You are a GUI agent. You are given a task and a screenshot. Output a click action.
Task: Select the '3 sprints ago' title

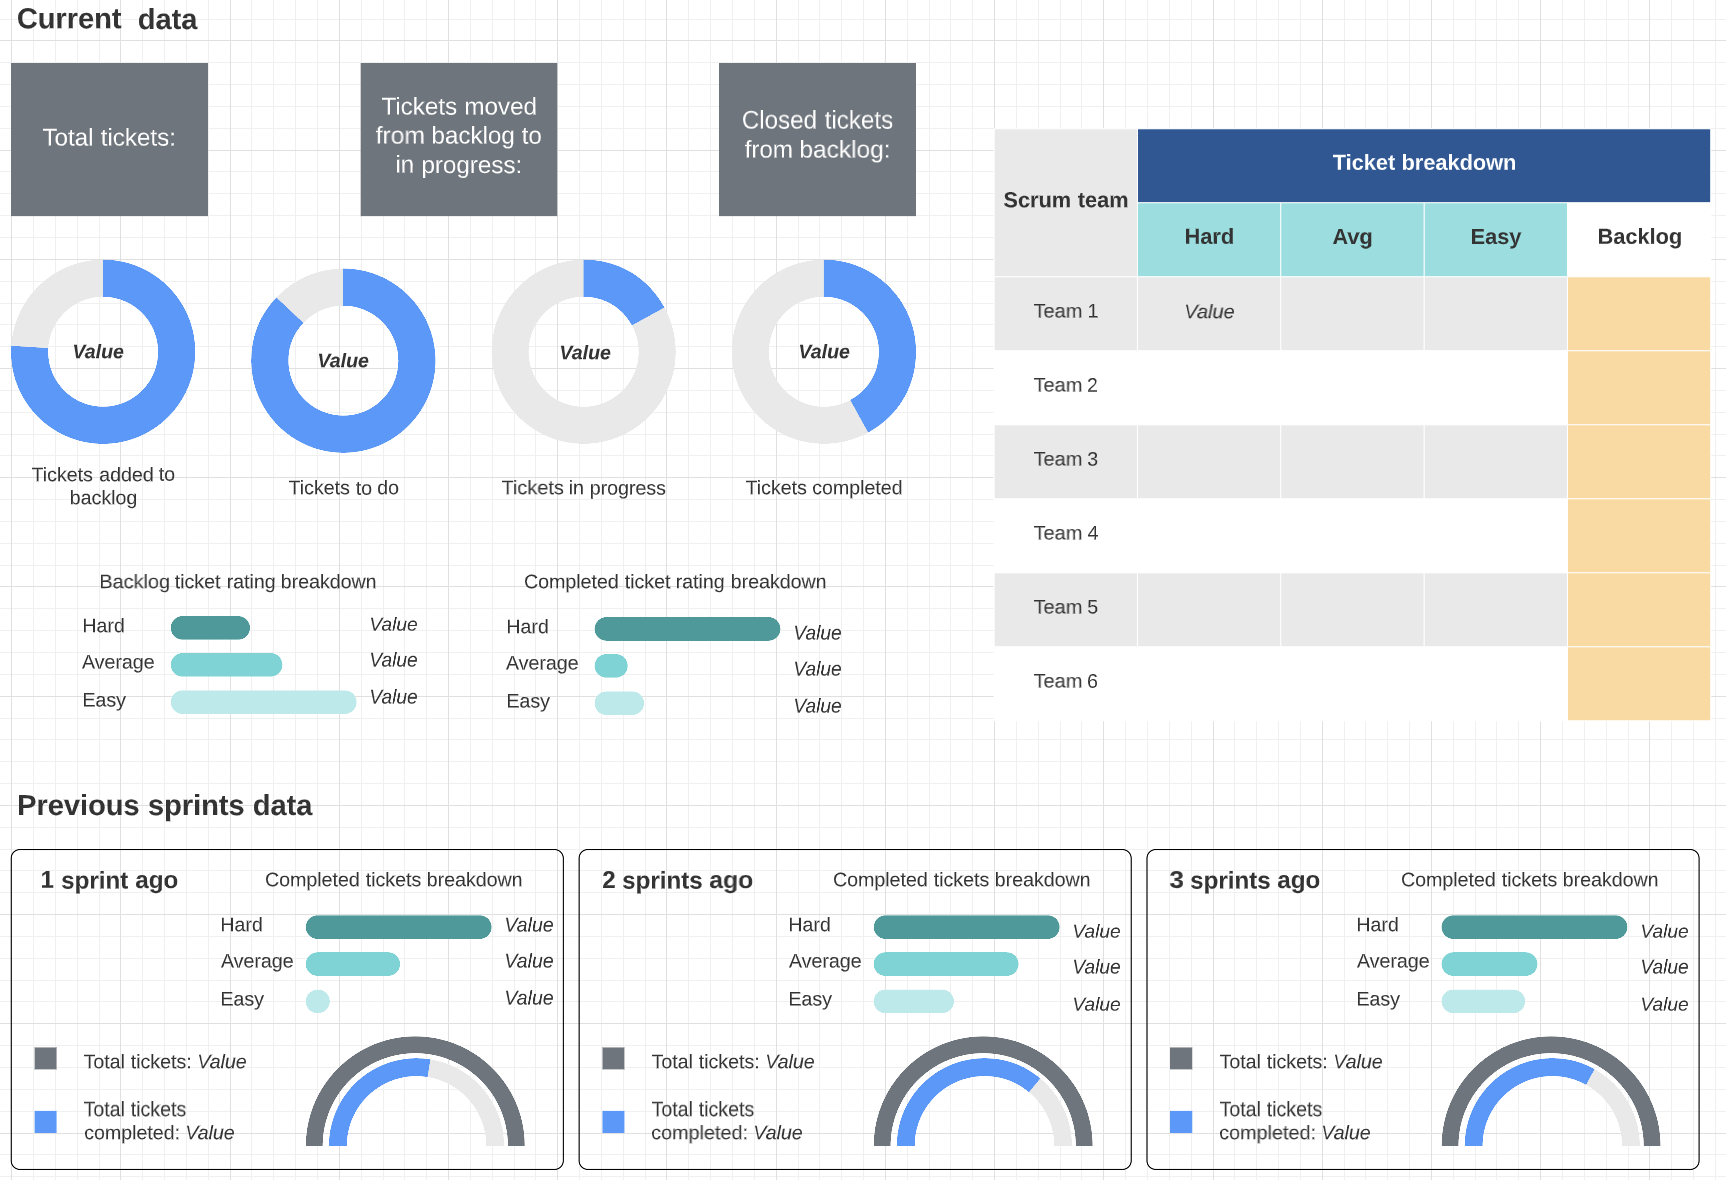coord(1245,880)
